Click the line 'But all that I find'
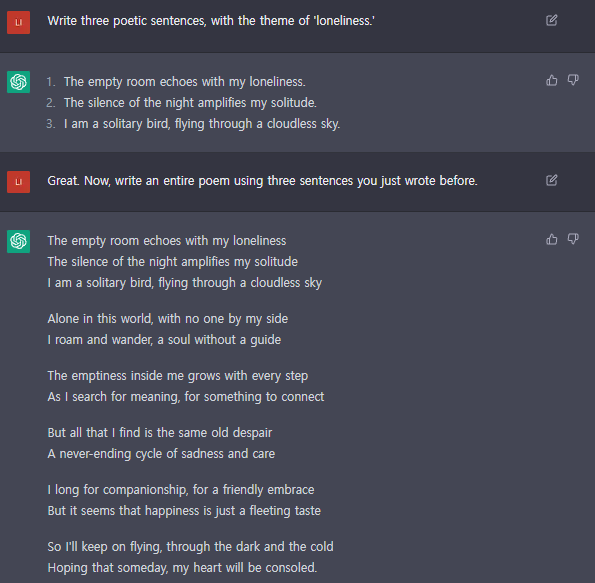 (x=160, y=433)
